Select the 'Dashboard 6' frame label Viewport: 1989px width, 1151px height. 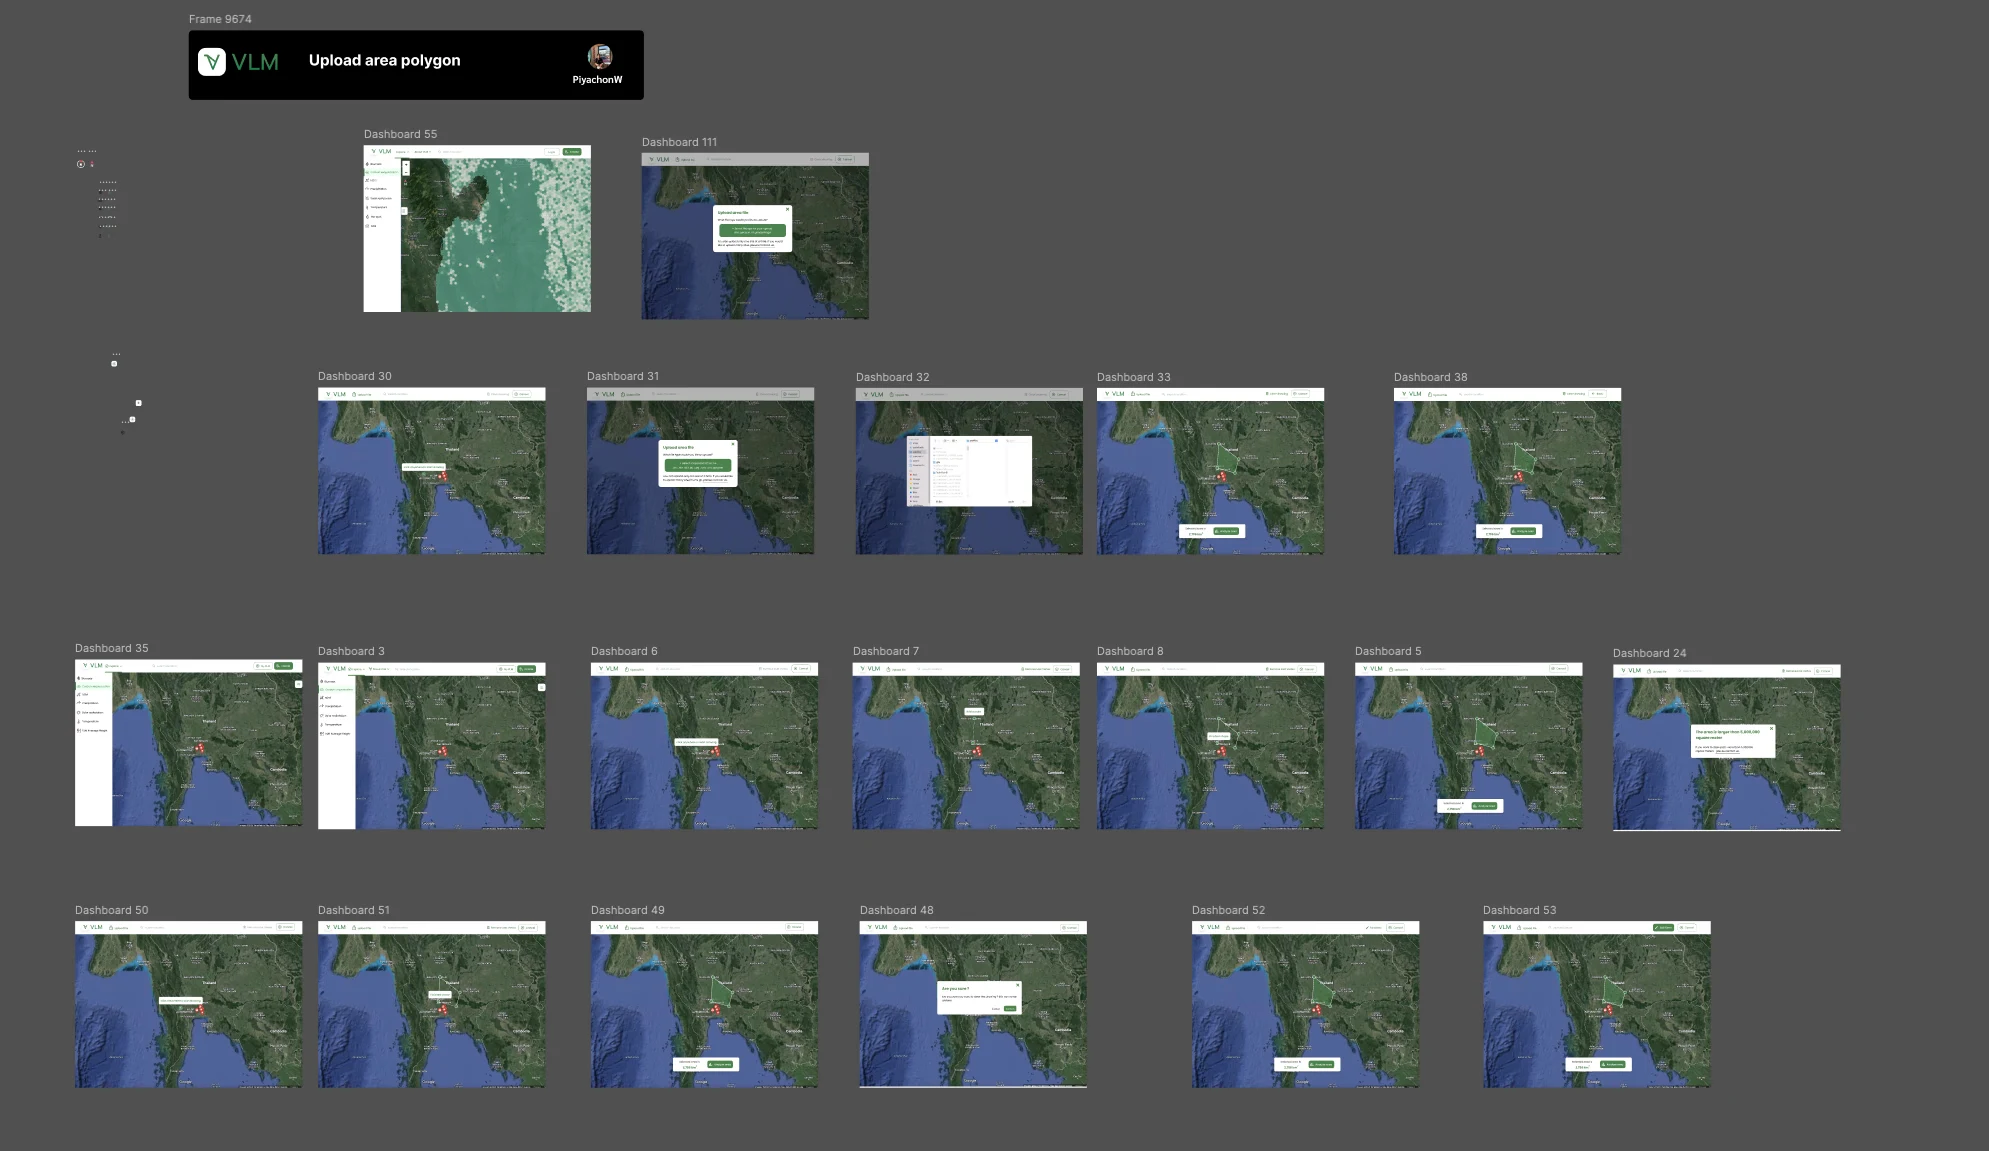point(624,651)
